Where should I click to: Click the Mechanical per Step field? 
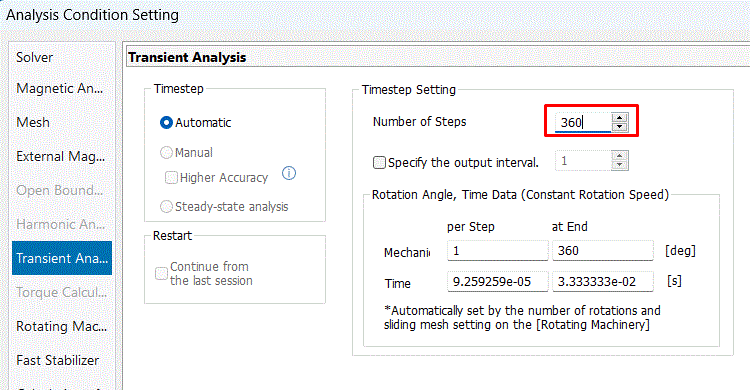click(497, 251)
